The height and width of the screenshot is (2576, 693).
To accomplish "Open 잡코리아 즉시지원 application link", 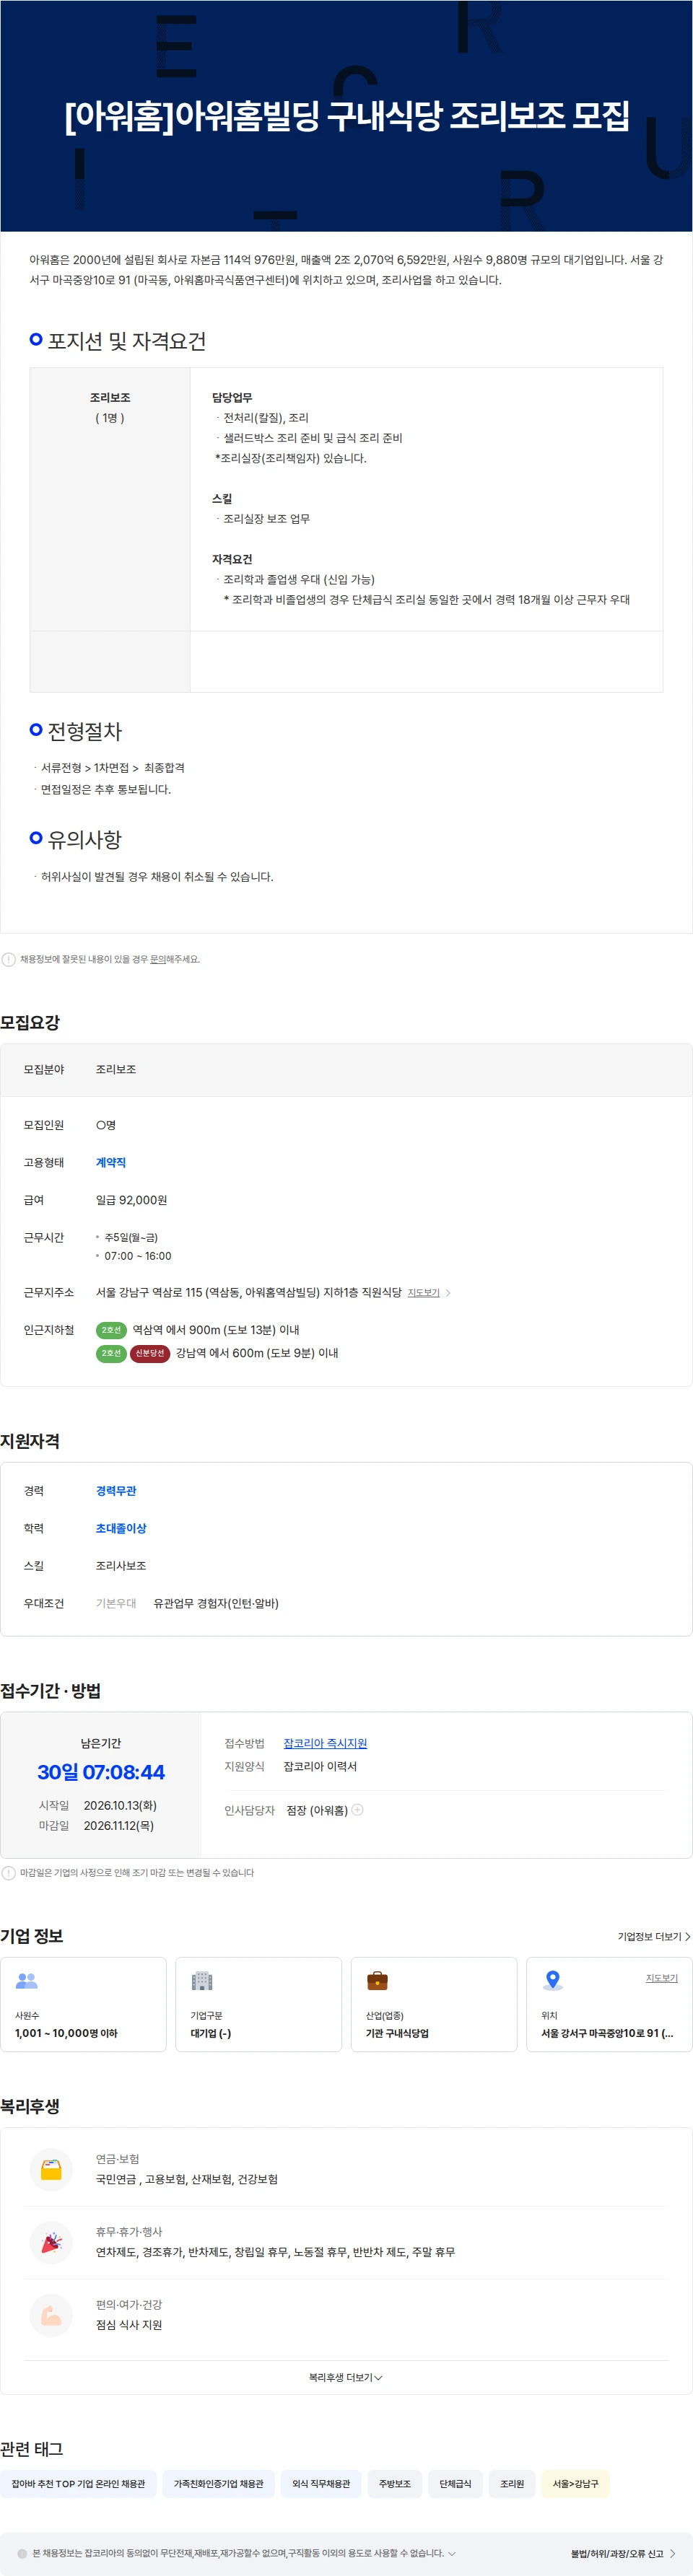I will [x=325, y=1743].
